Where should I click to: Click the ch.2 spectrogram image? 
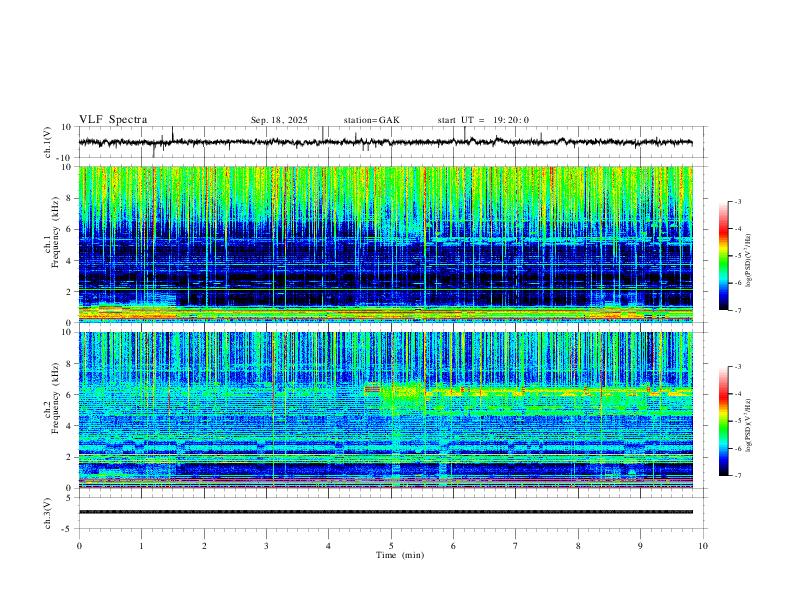coord(386,410)
